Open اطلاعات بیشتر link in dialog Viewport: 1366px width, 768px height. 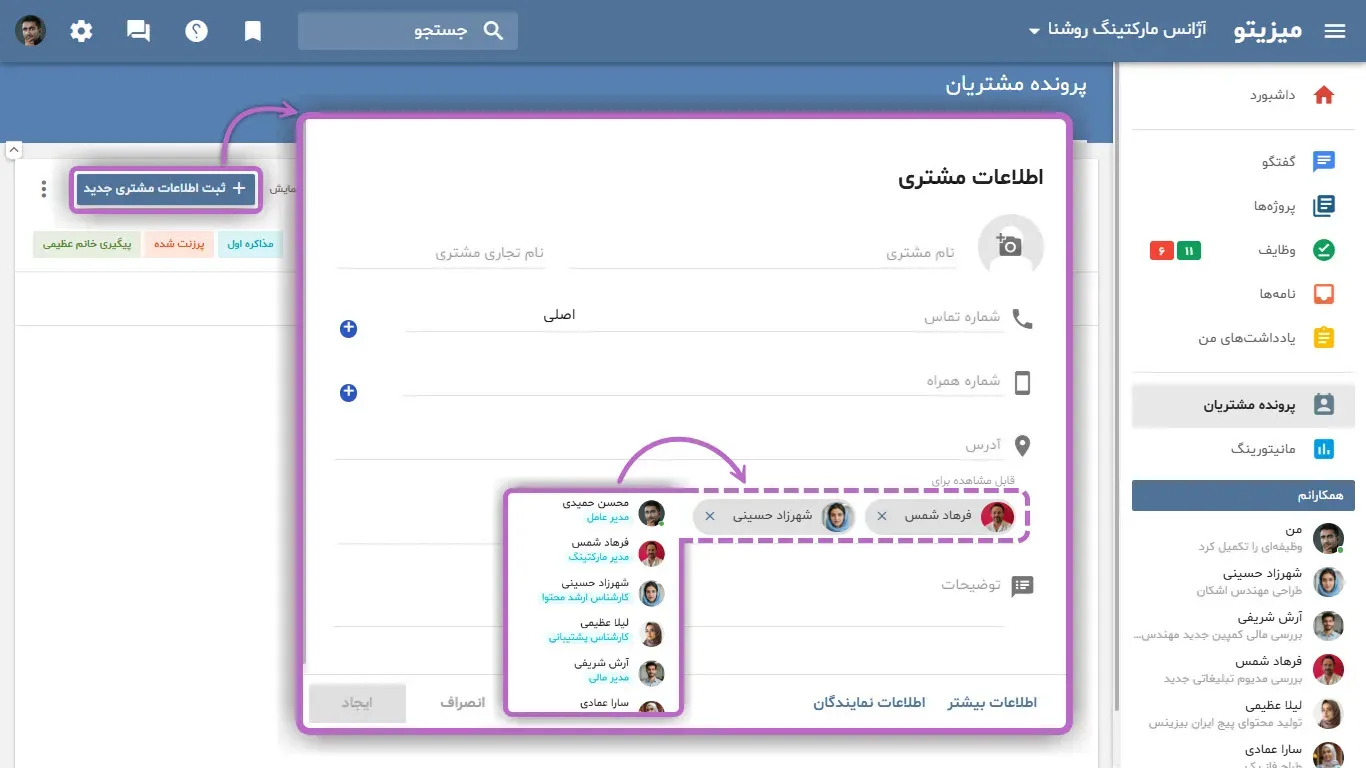992,703
